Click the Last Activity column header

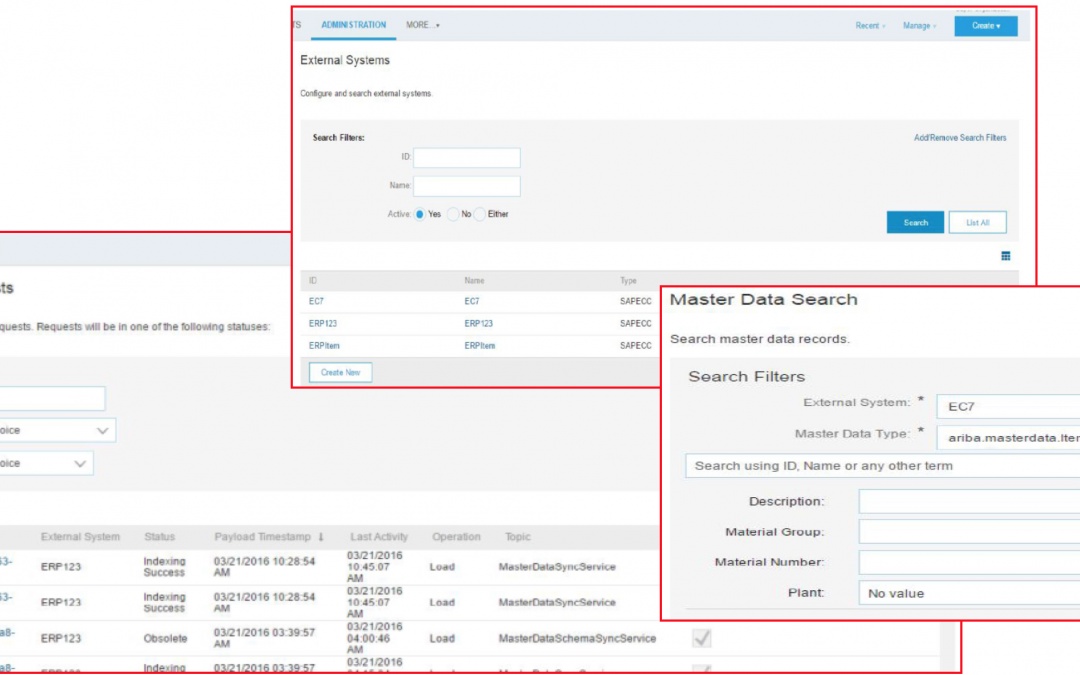pos(379,537)
